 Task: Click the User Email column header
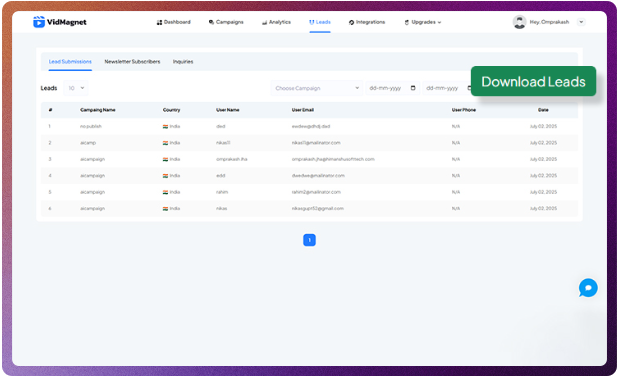[303, 110]
